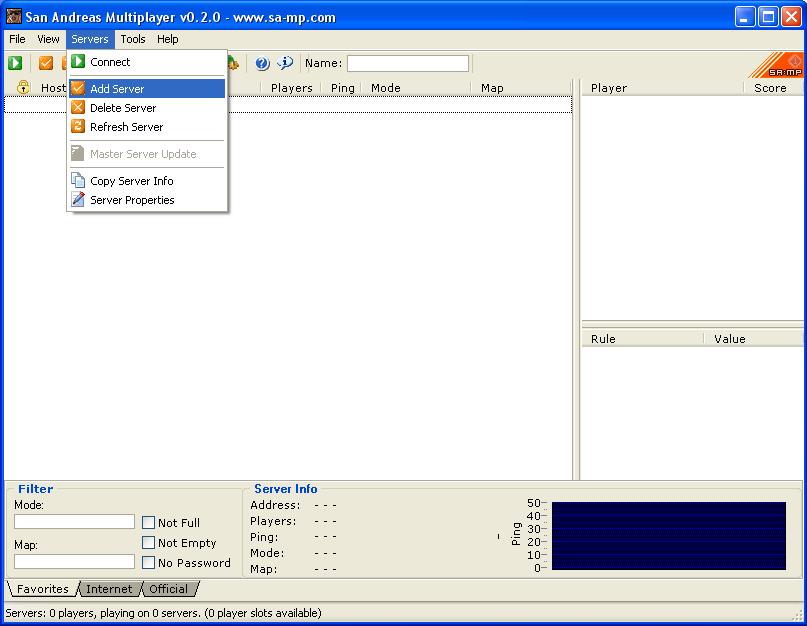Close the open Servers menu via its title
The image size is (807, 626).
[x=90, y=39]
